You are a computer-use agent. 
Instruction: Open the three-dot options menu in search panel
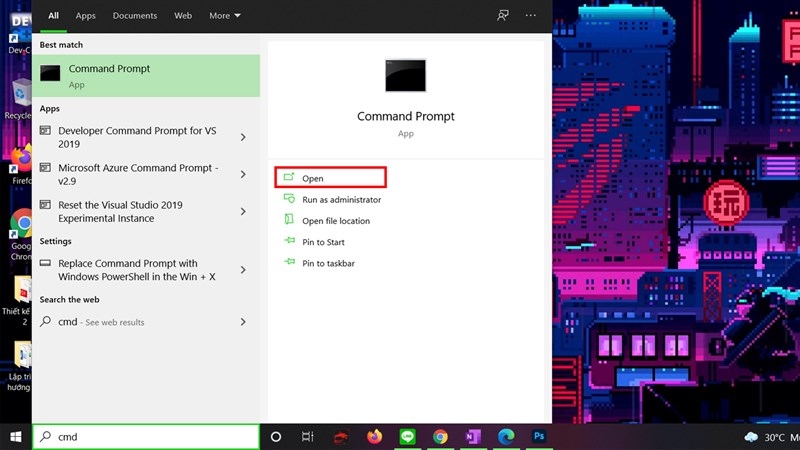[531, 16]
